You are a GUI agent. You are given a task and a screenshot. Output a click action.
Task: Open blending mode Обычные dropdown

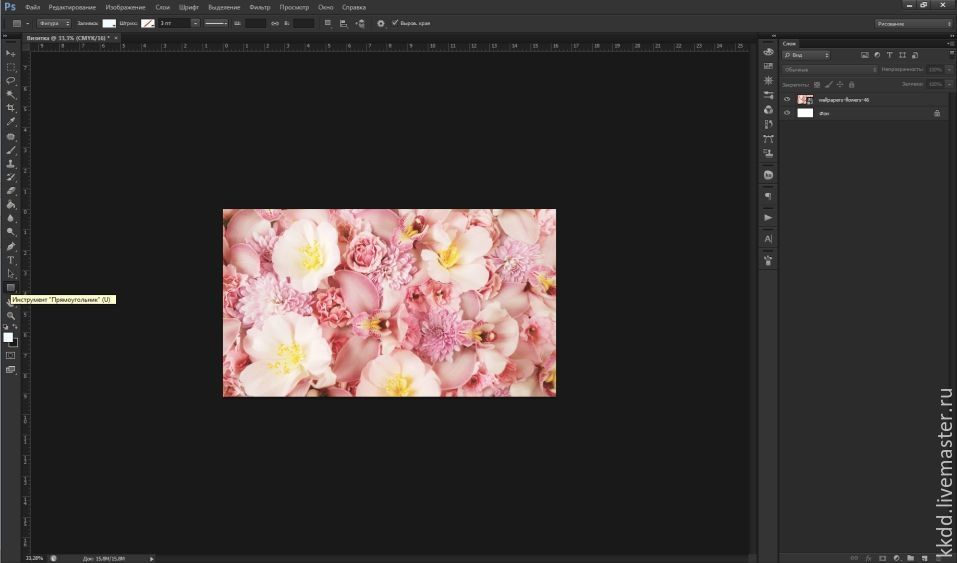point(830,70)
